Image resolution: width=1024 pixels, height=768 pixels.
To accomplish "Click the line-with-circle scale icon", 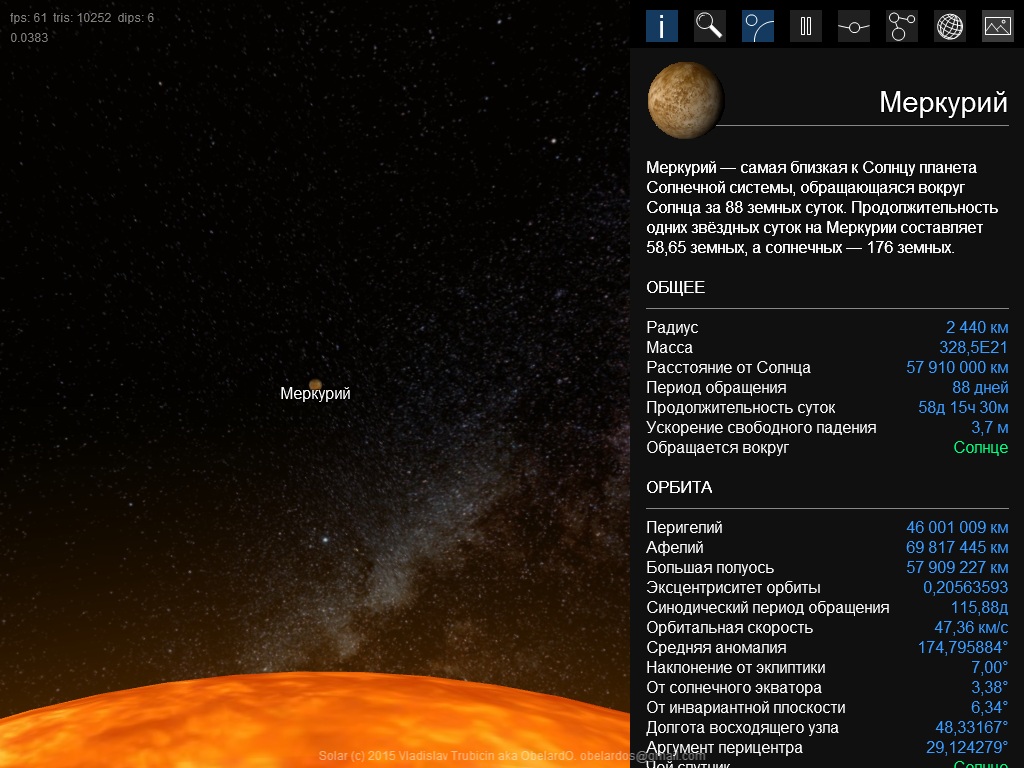I will pyautogui.click(x=854, y=26).
